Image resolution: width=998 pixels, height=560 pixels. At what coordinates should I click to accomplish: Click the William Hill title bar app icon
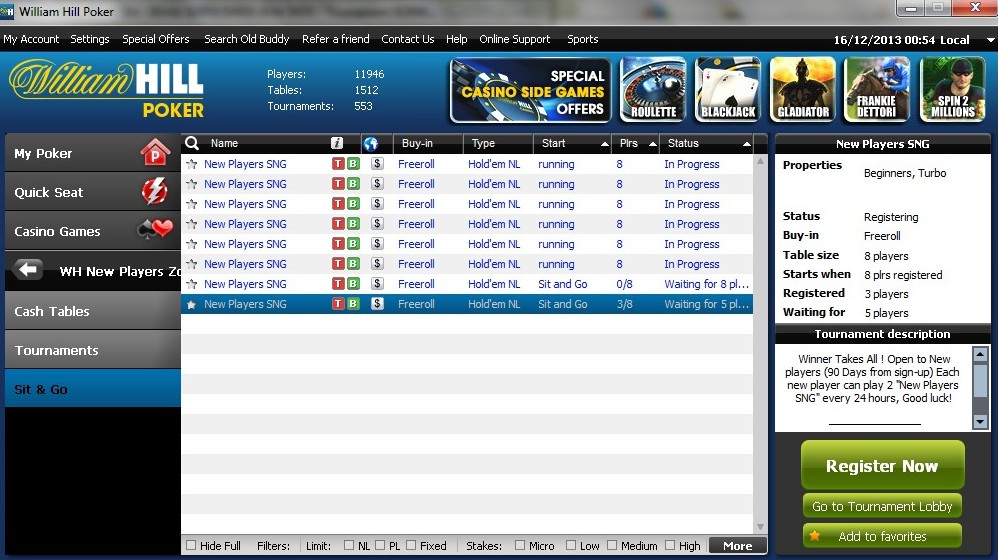(x=7, y=11)
